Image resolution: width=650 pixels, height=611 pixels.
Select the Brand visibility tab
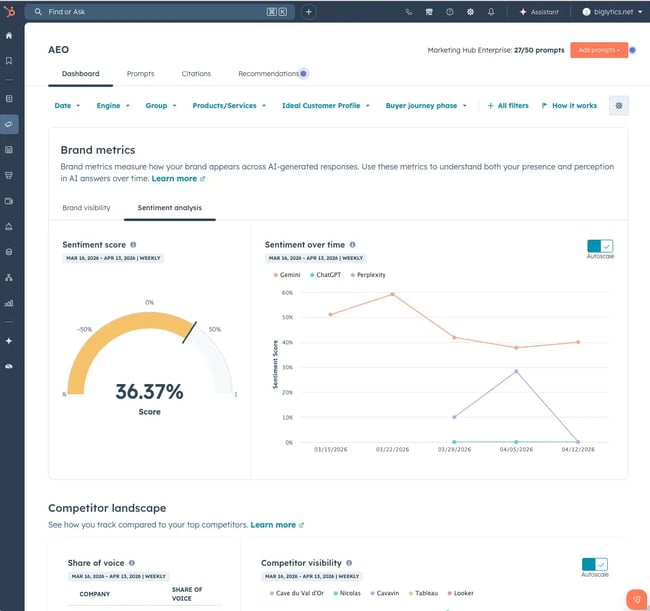coord(86,208)
